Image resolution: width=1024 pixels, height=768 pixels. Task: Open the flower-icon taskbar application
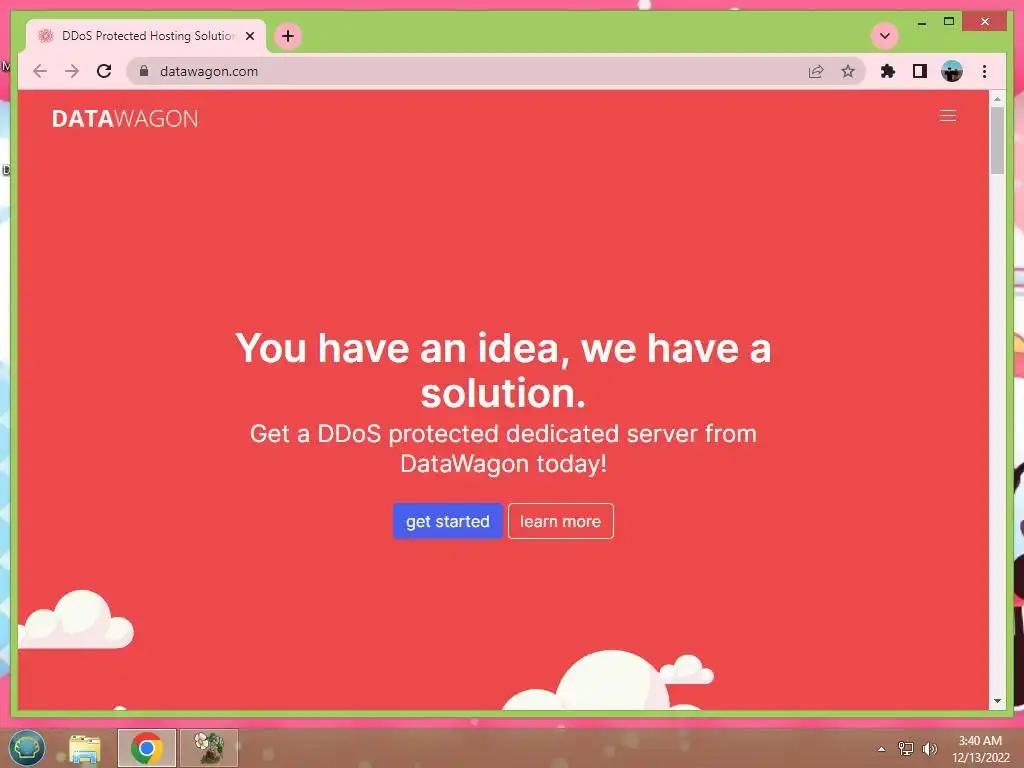[x=209, y=748]
